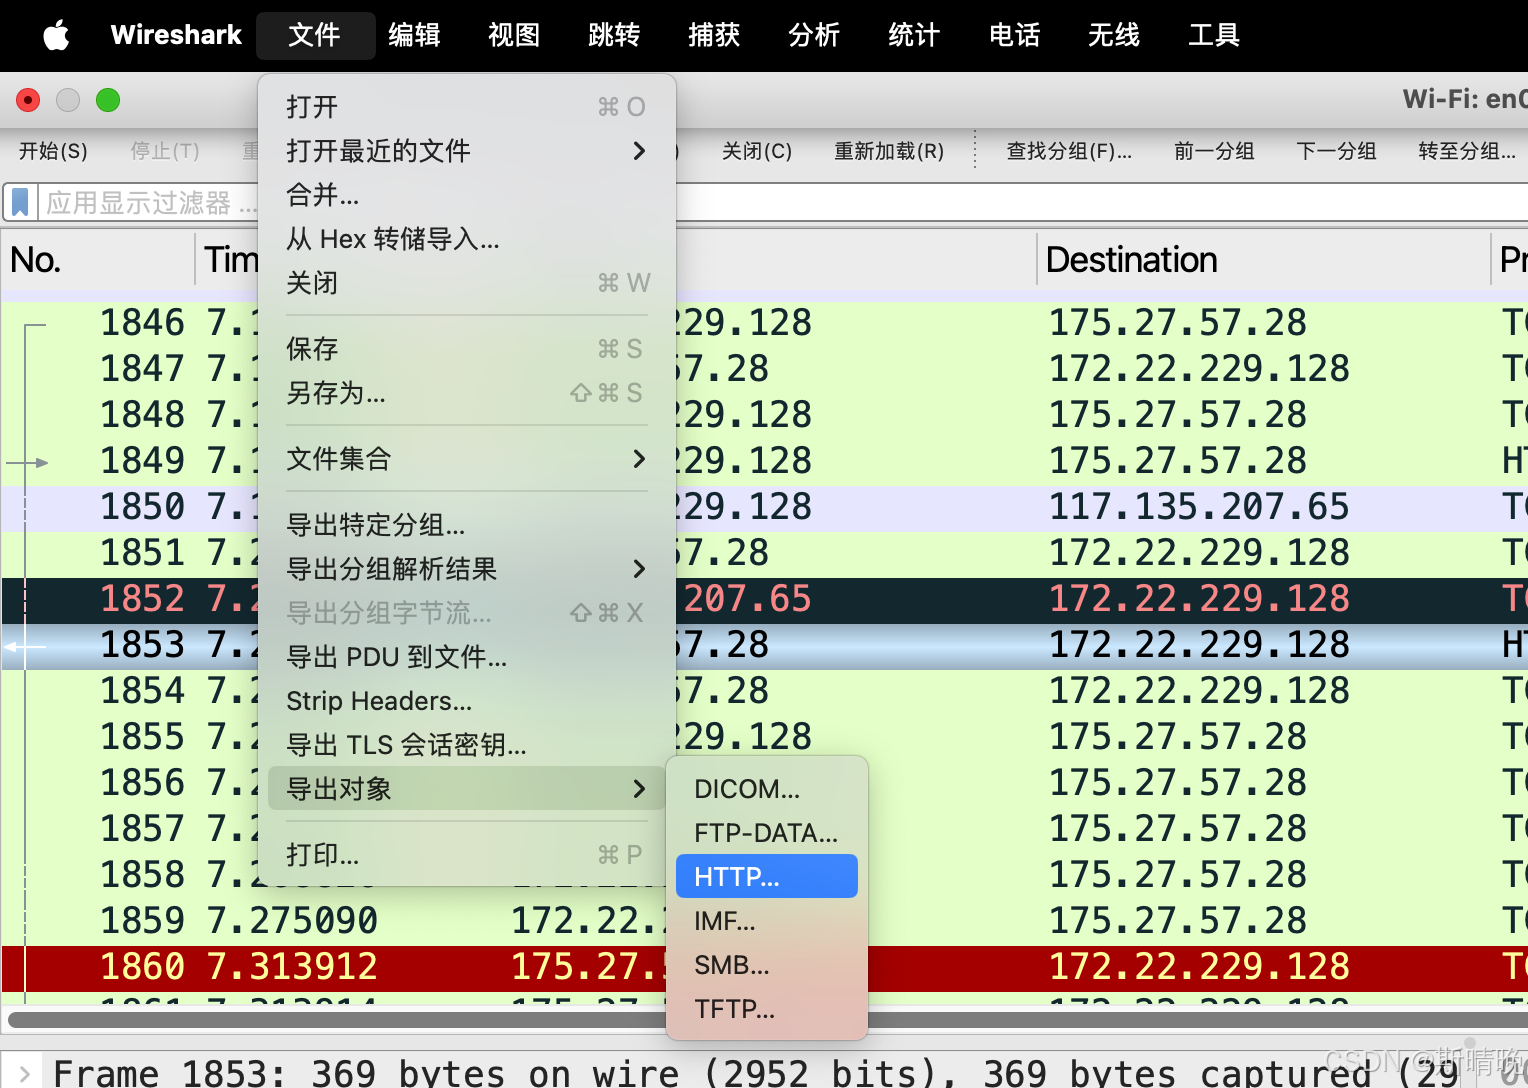Click the 重新加载(R) toolbar button

889,151
